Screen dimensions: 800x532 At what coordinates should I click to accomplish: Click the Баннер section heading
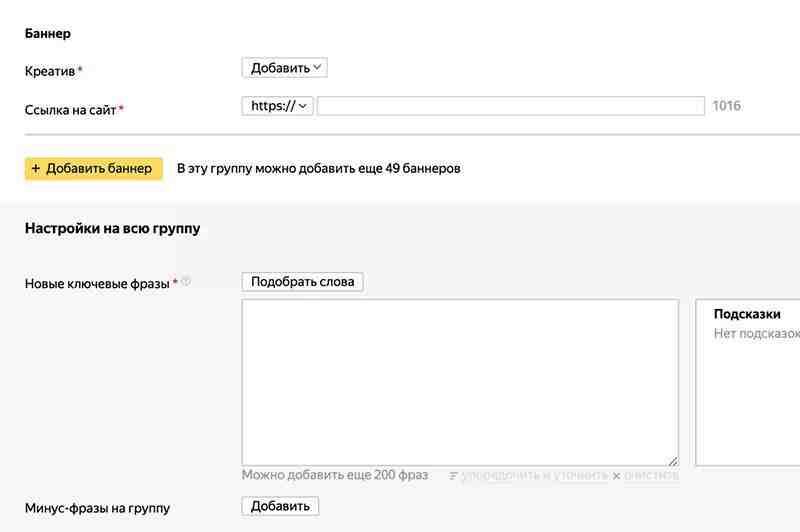click(x=47, y=34)
